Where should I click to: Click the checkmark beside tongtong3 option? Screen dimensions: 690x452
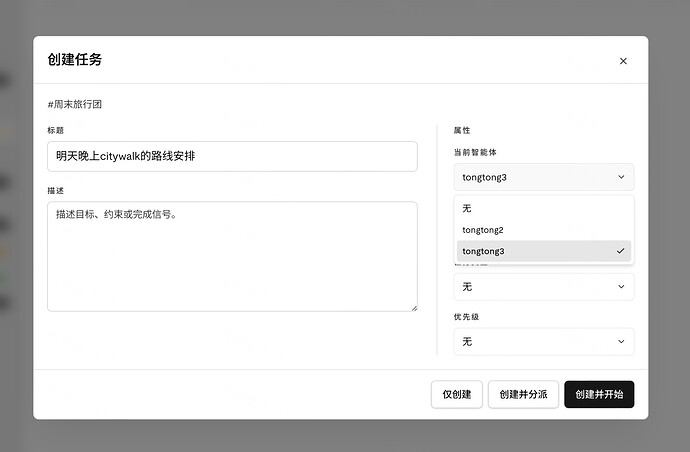coord(620,251)
